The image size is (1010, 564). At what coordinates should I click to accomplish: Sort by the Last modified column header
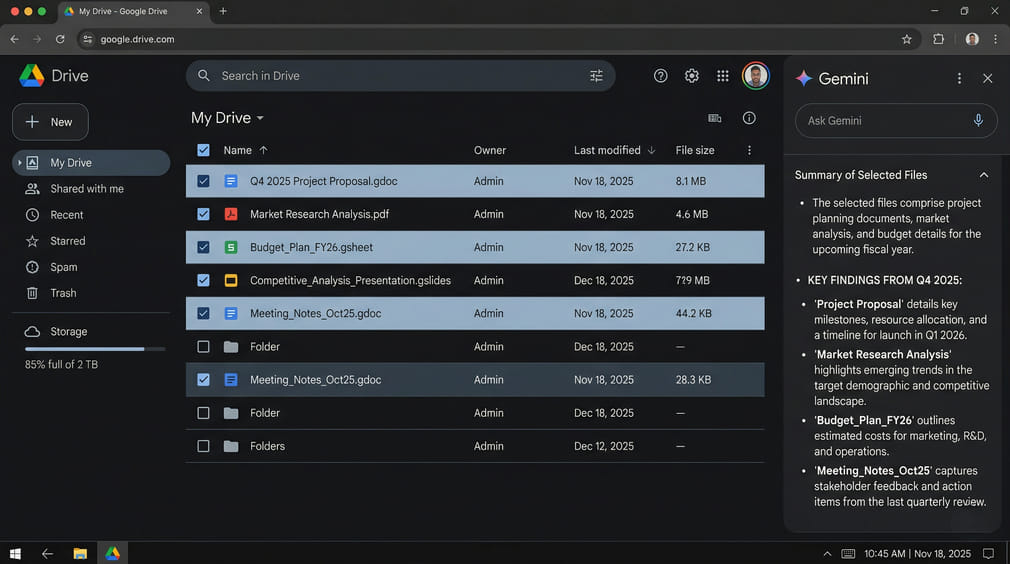pyautogui.click(x=607, y=150)
